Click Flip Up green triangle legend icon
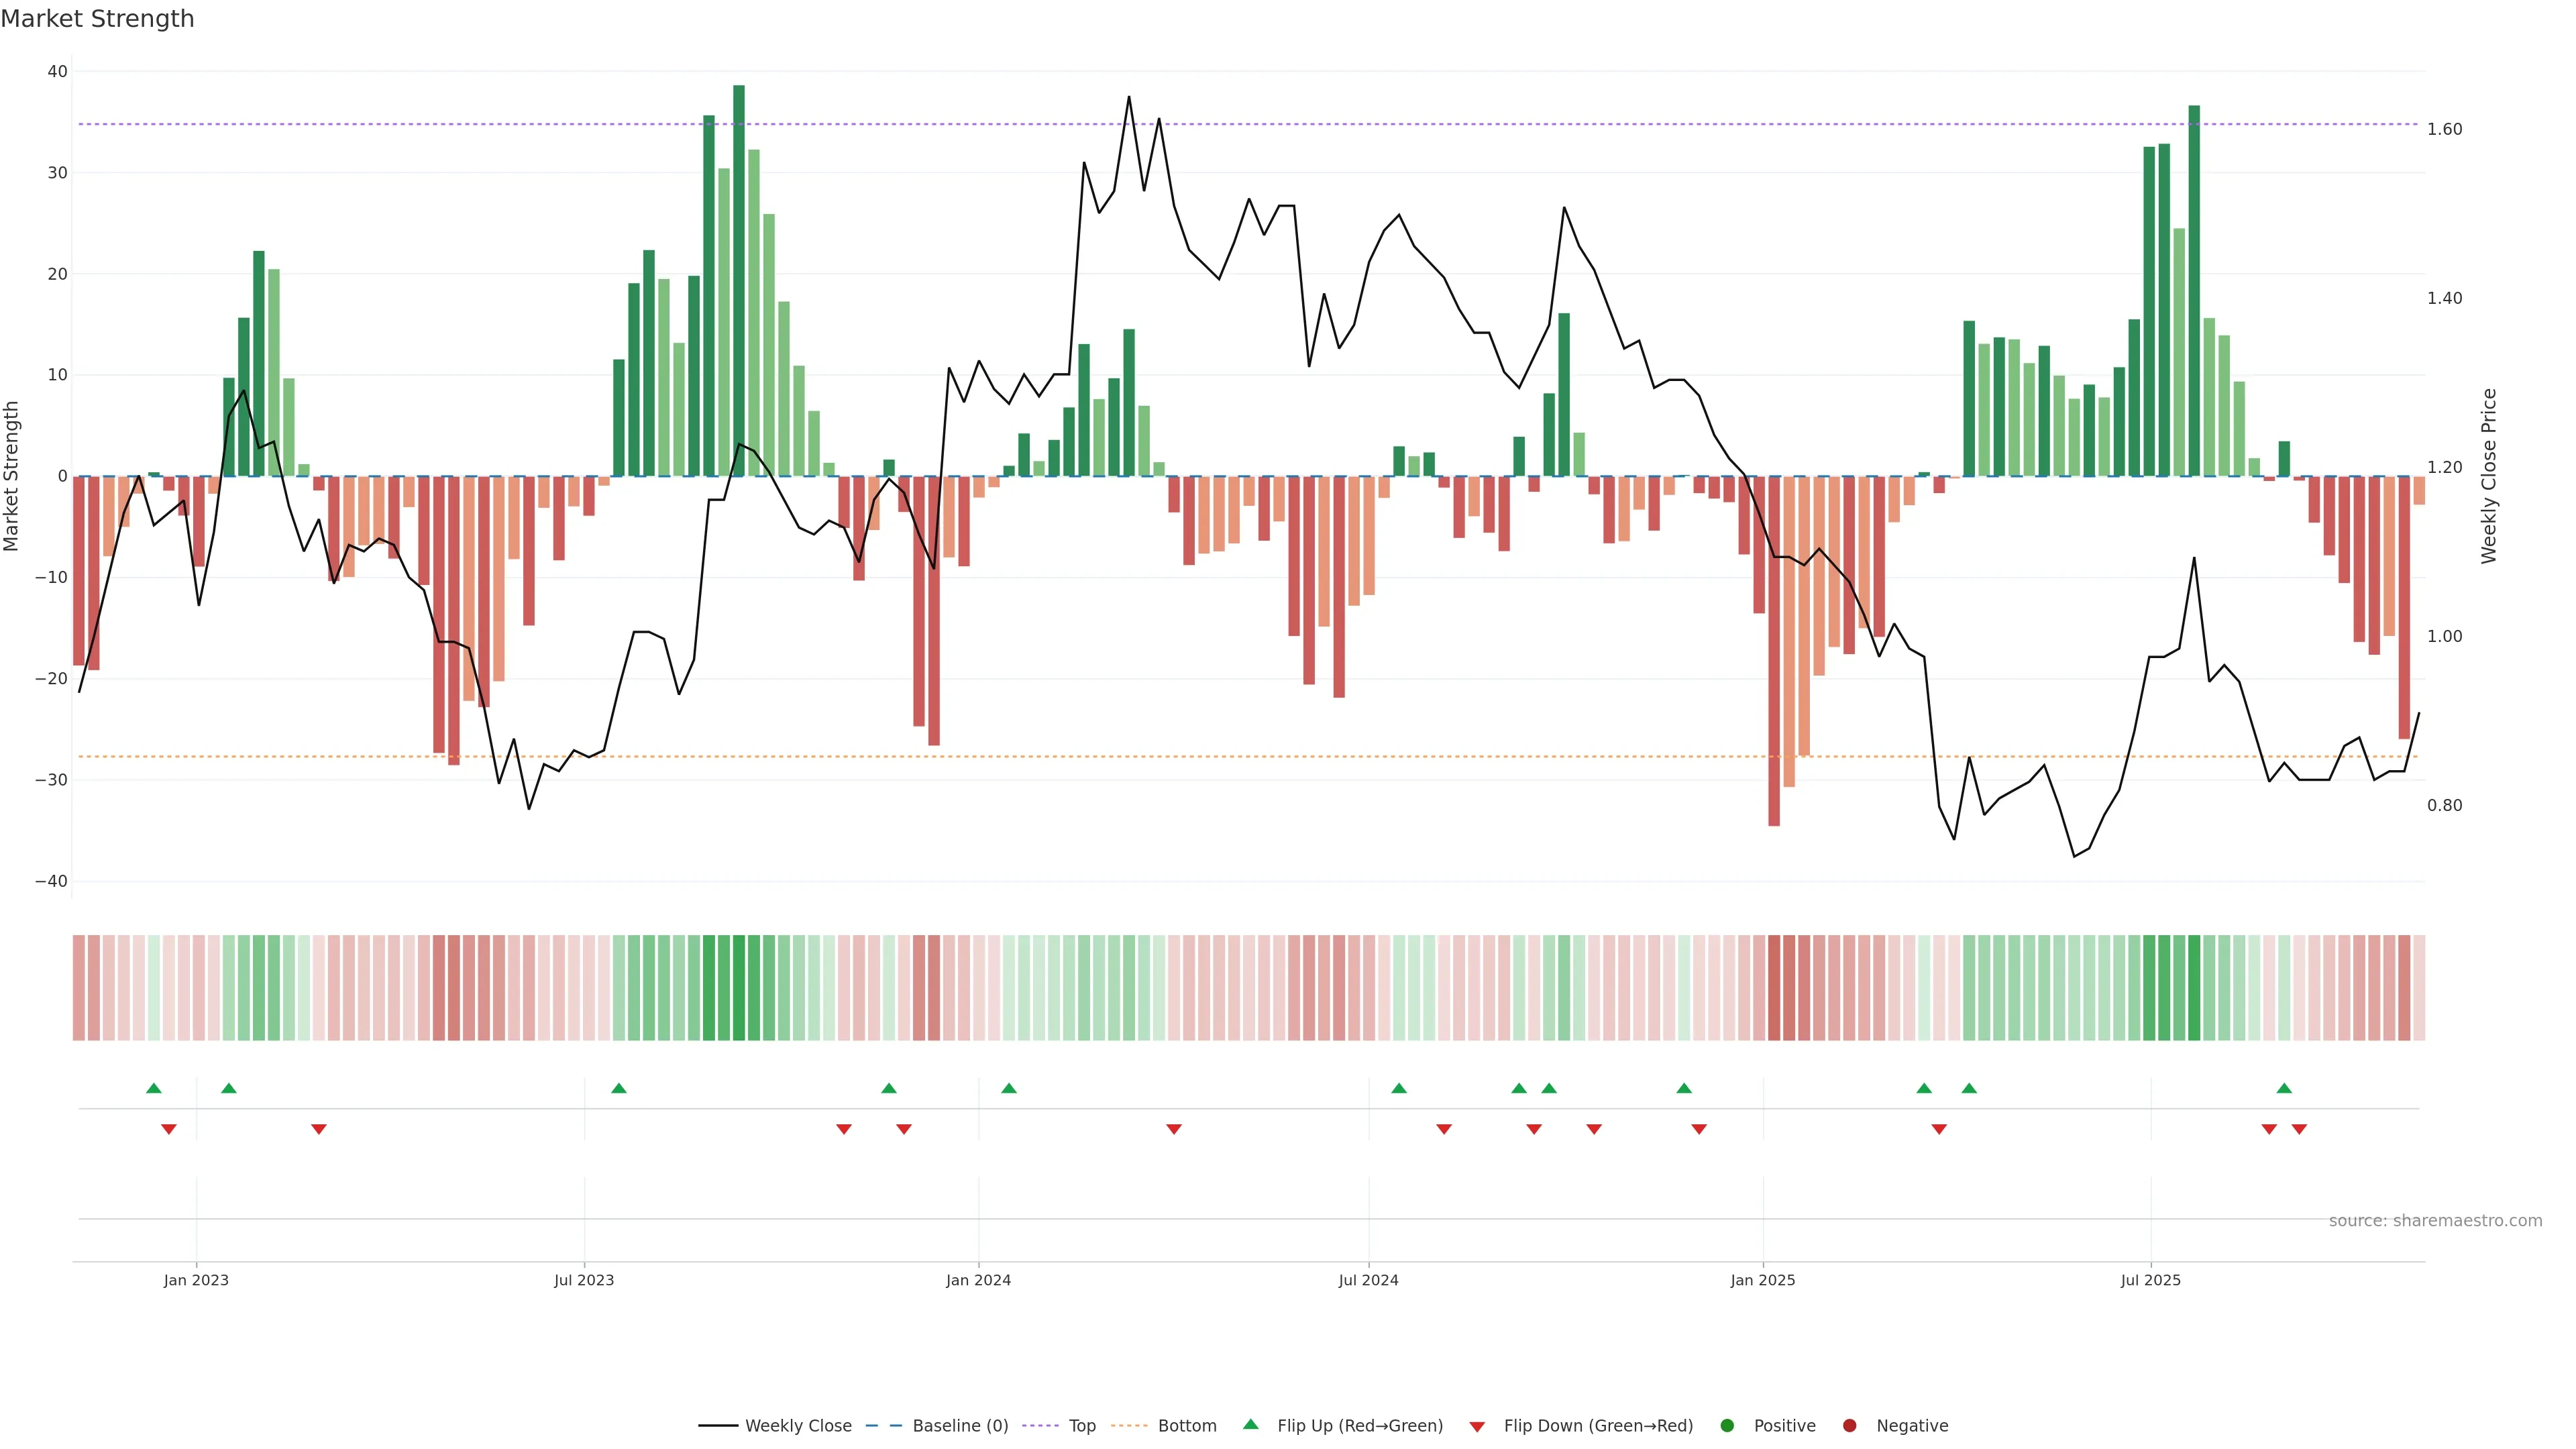2576x1449 pixels. coord(1250,1424)
